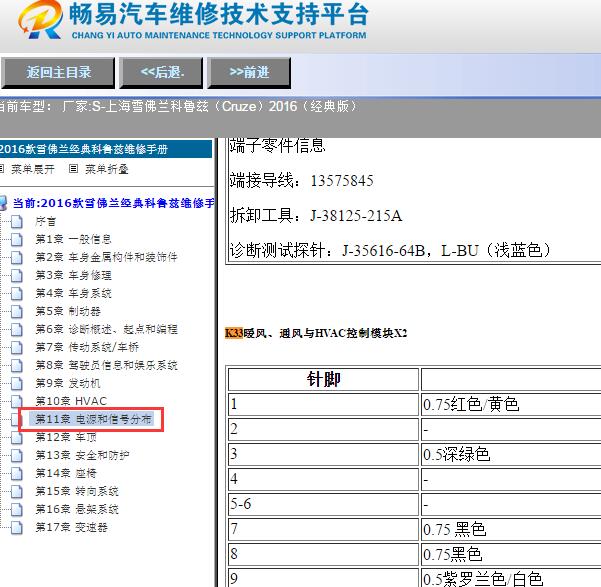Open 第1章 一般信息
The image size is (601, 587).
[73, 239]
